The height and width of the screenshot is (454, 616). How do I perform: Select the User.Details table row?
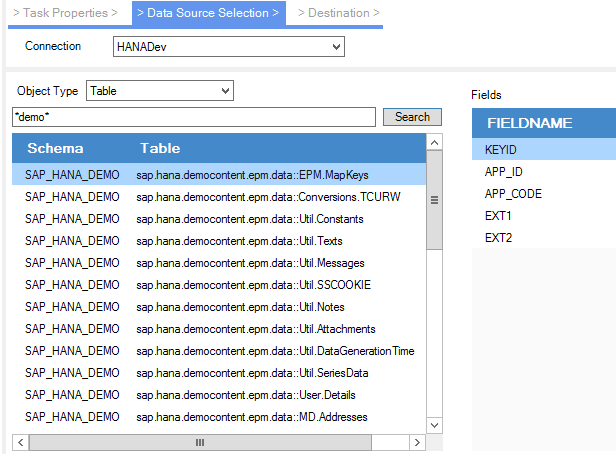click(x=219, y=395)
